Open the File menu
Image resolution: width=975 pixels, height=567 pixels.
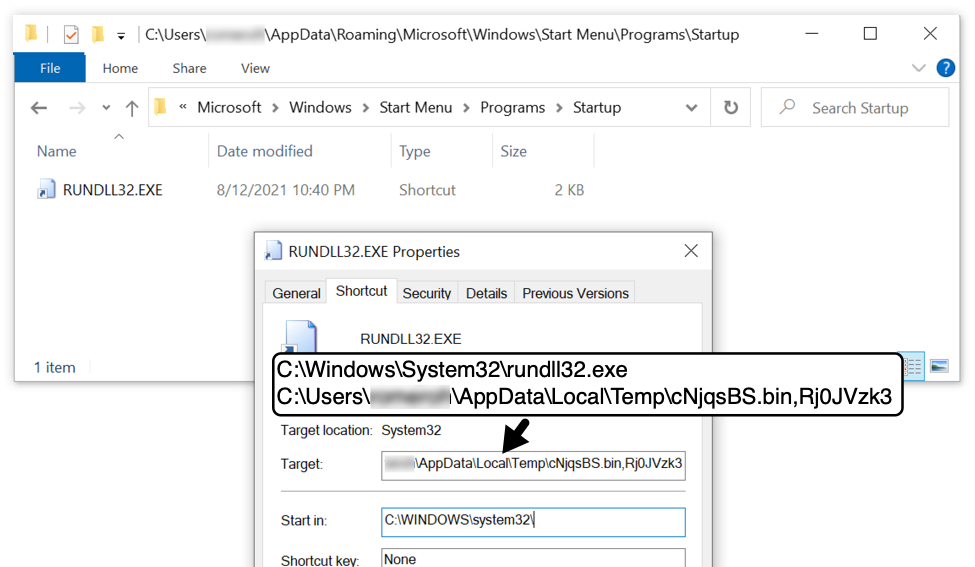[49, 68]
